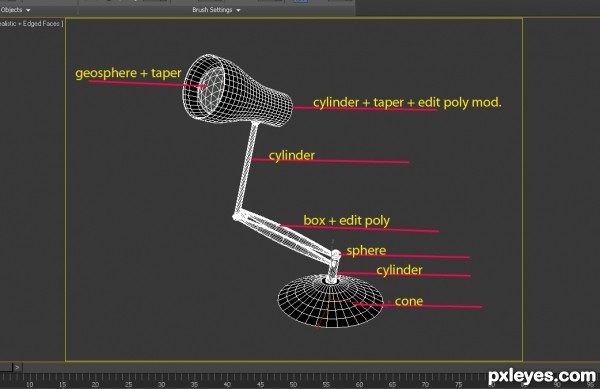Select the geosphere bulb inside lamp head
This screenshot has width=600, height=389.
click(210, 90)
